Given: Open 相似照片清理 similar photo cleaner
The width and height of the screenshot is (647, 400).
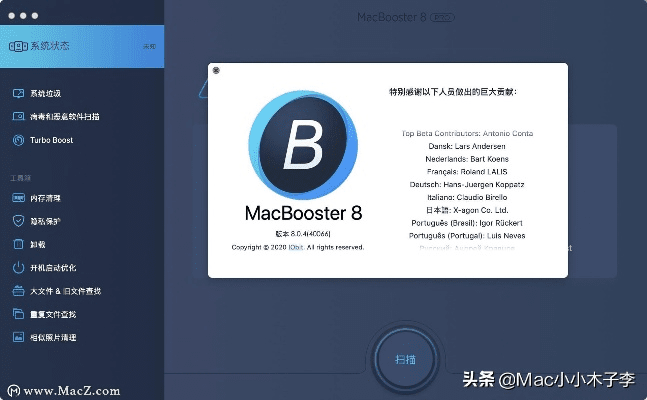Looking at the screenshot, I should click(53, 338).
